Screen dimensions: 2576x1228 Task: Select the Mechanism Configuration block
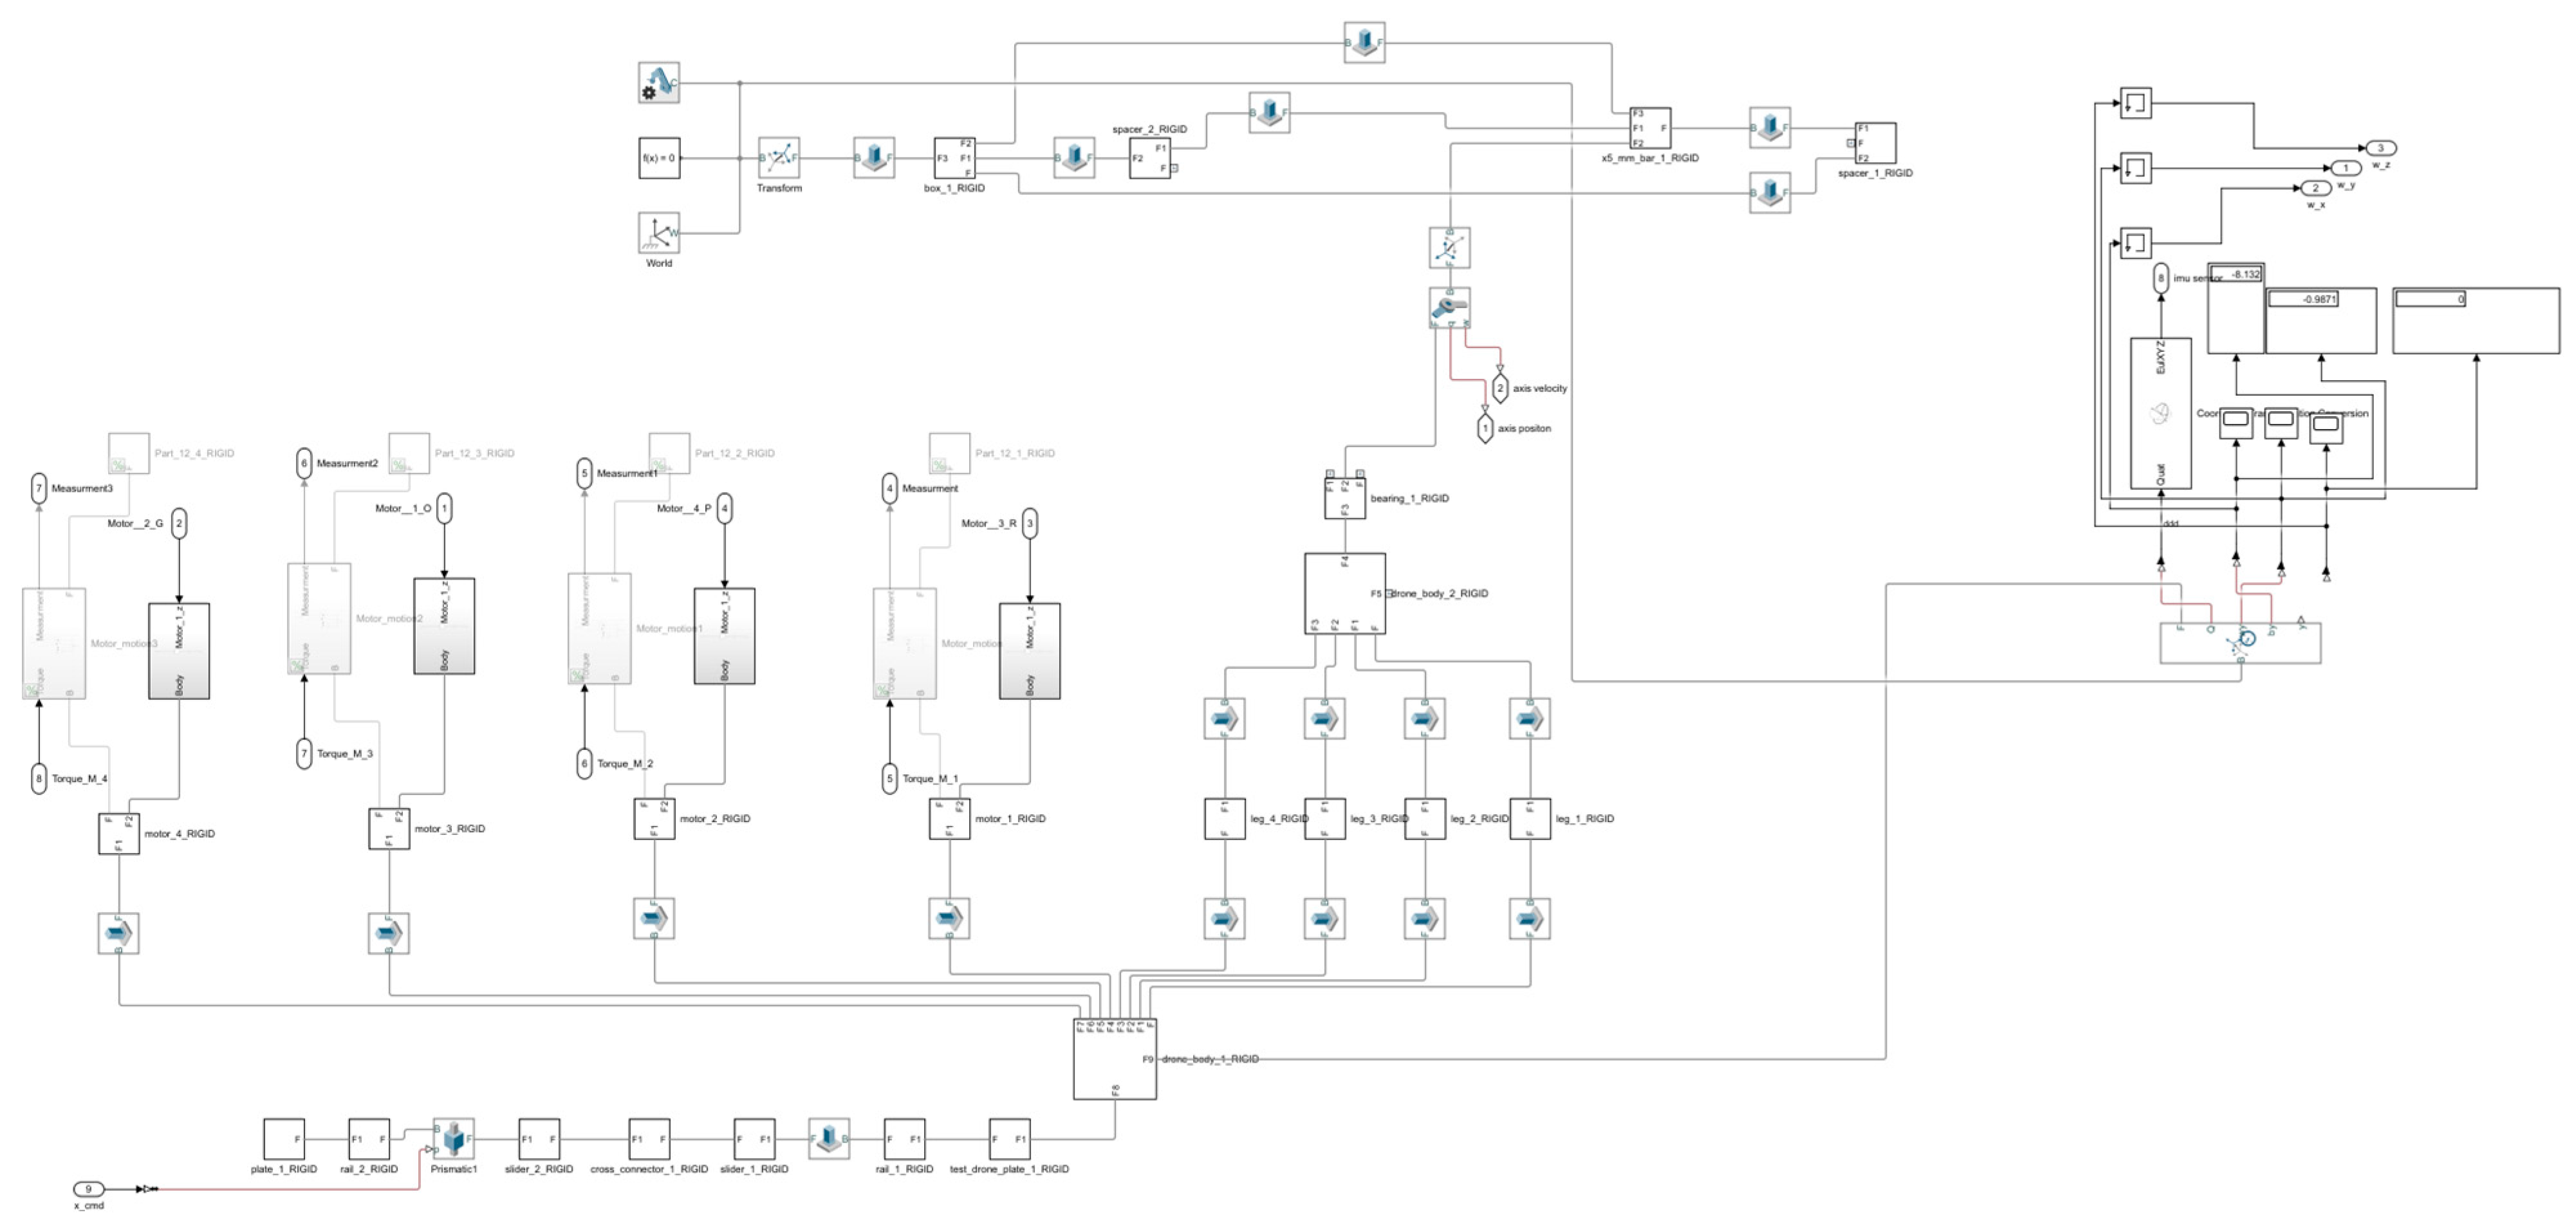click(659, 83)
